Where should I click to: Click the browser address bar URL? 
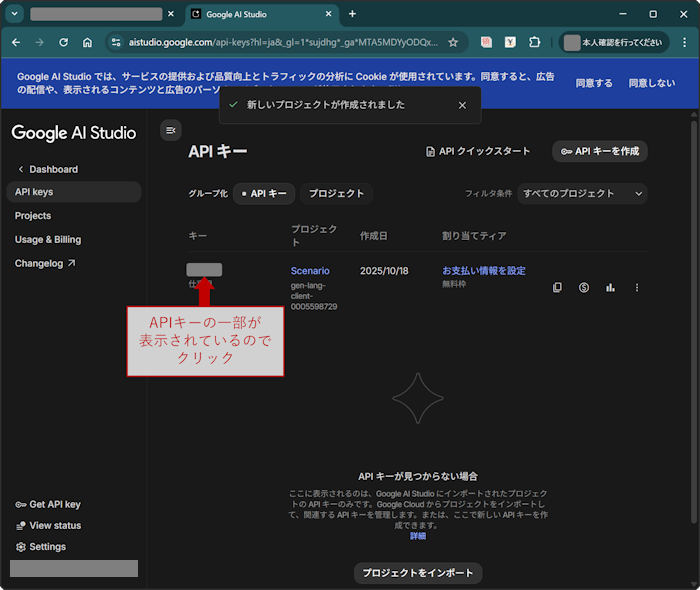(280, 43)
